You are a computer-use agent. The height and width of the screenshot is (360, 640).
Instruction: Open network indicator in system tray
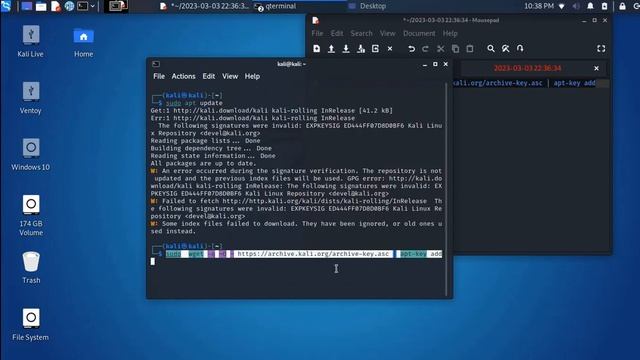pyautogui.click(x=562, y=6)
